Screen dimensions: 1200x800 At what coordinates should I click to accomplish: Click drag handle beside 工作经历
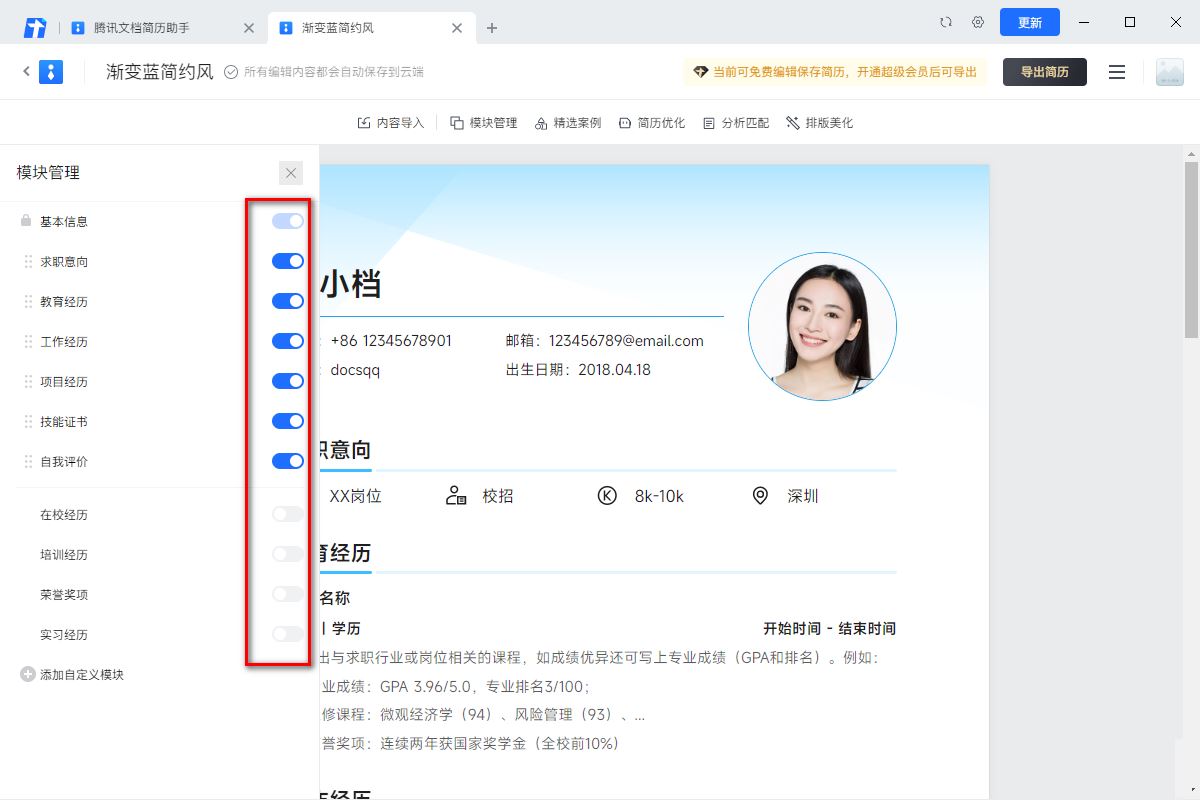[28, 341]
